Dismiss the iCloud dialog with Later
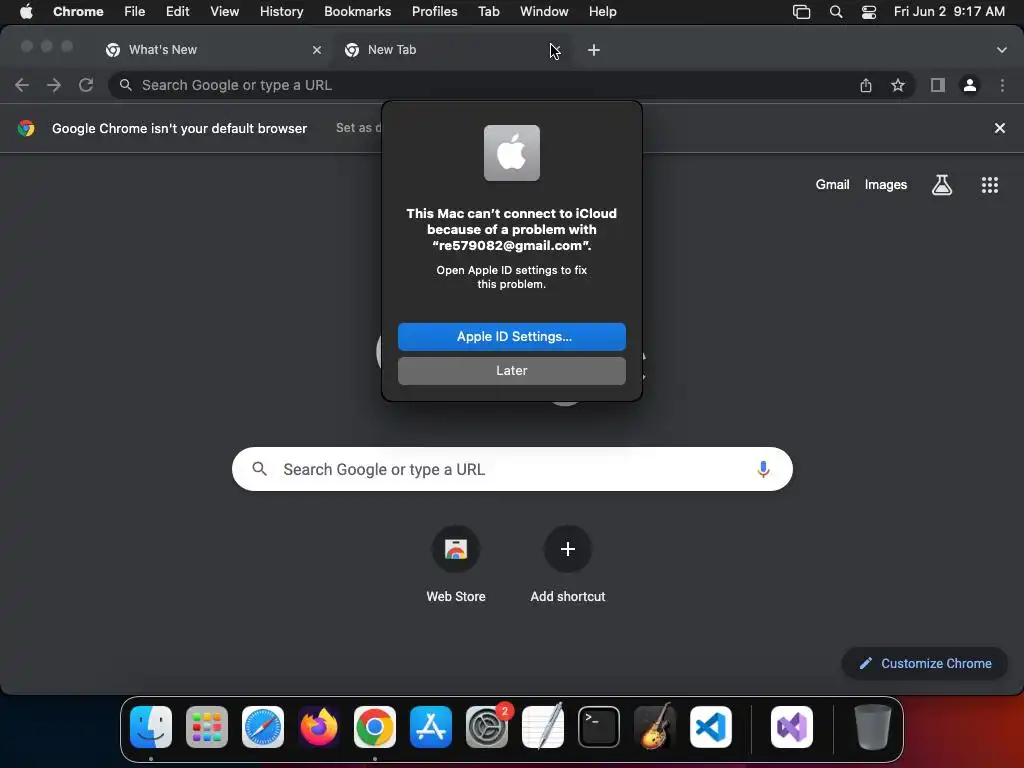This screenshot has width=1024, height=768. (x=511, y=370)
